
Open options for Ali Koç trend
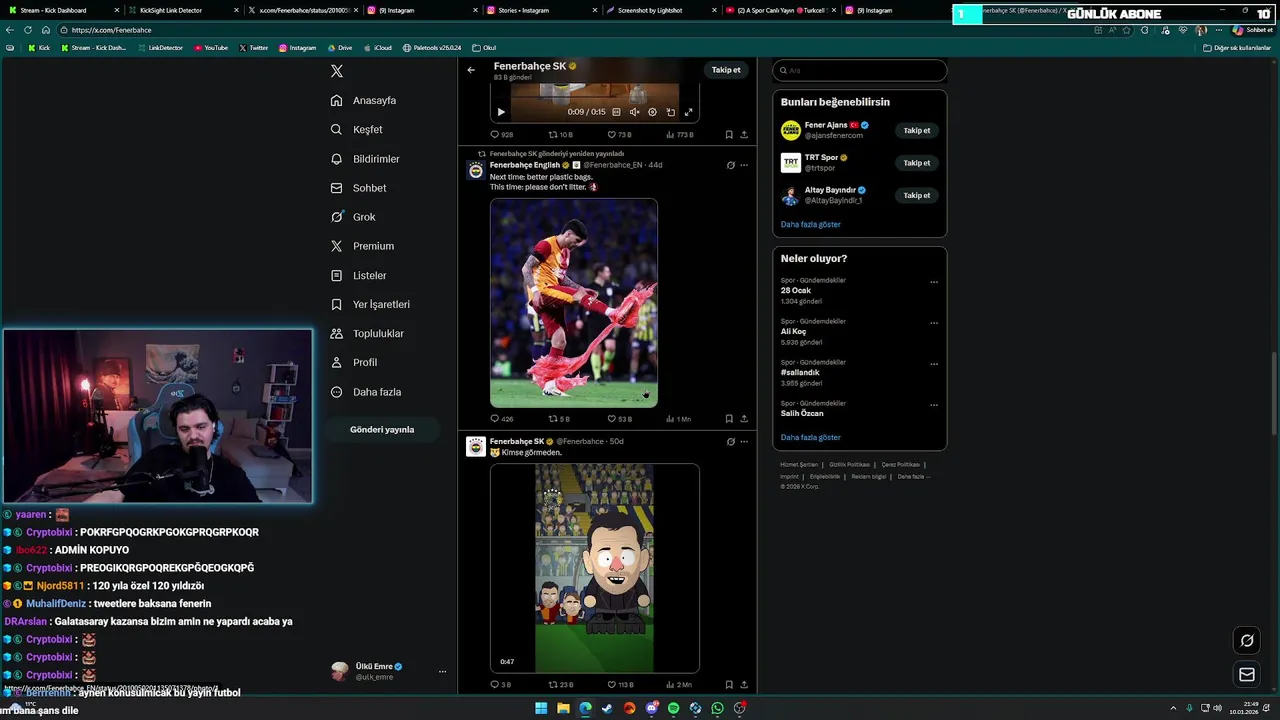pyautogui.click(x=934, y=323)
